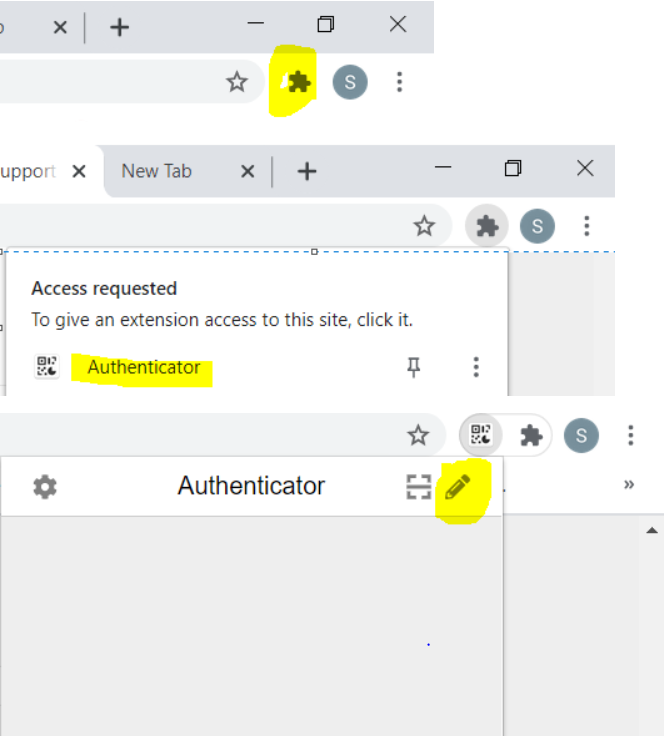Open Authenticator settings gear
The image size is (670, 750).
(45, 487)
